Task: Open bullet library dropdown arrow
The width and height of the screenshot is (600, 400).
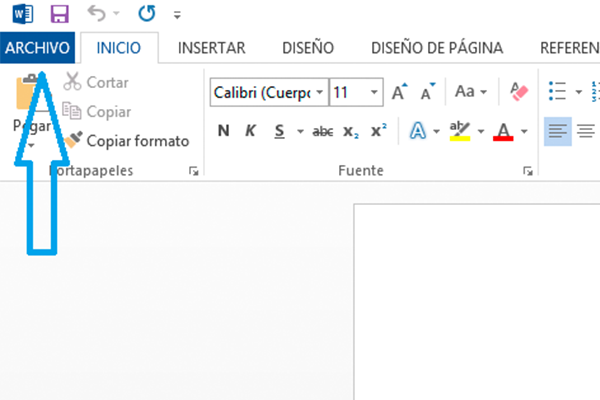Action: (x=579, y=91)
